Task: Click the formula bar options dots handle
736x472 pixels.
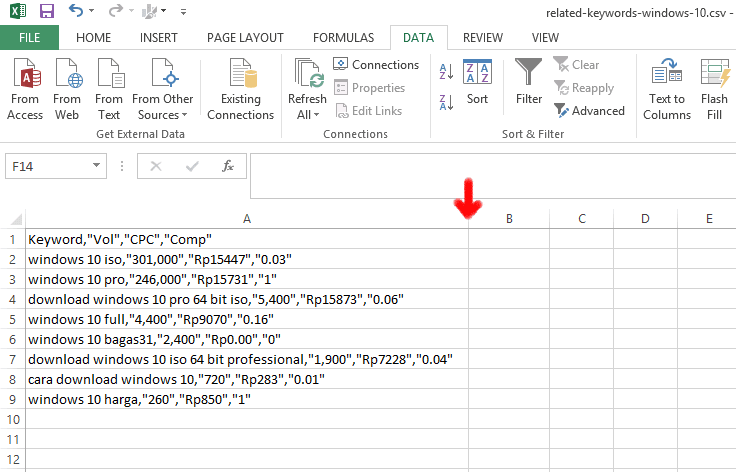Action: click(x=122, y=166)
